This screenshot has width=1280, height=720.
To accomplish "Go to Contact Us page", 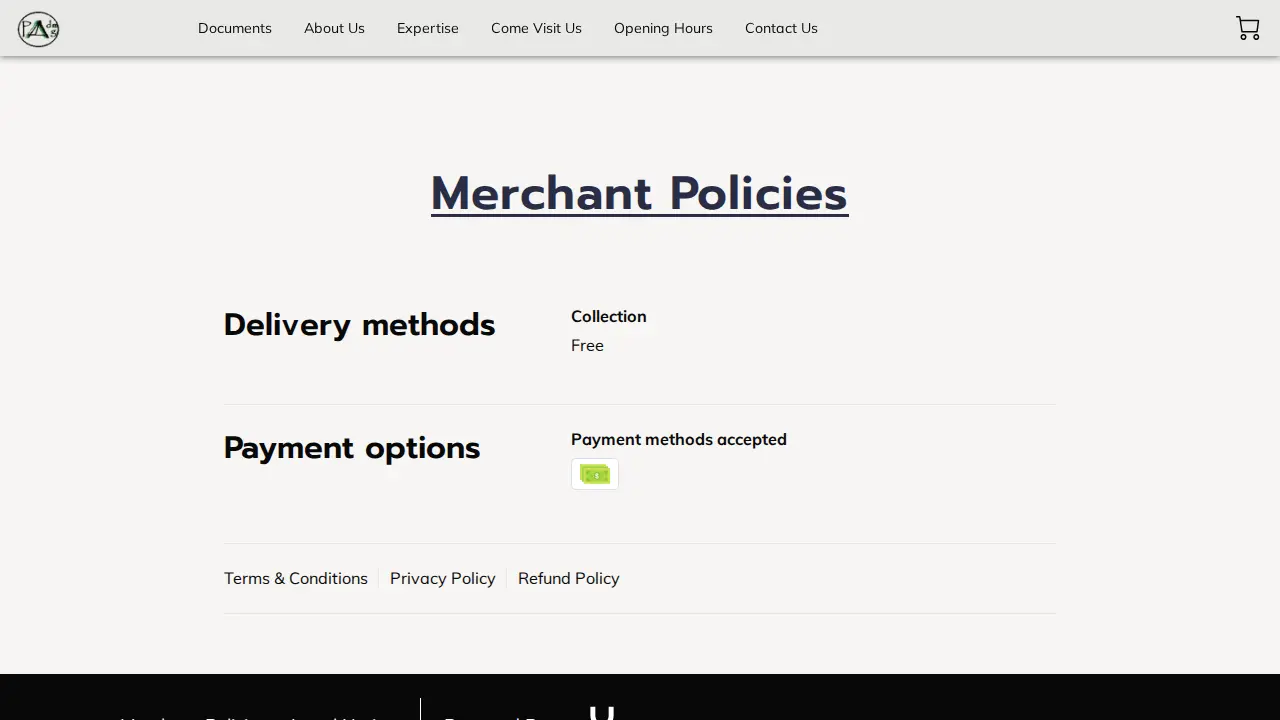I will pos(781,28).
